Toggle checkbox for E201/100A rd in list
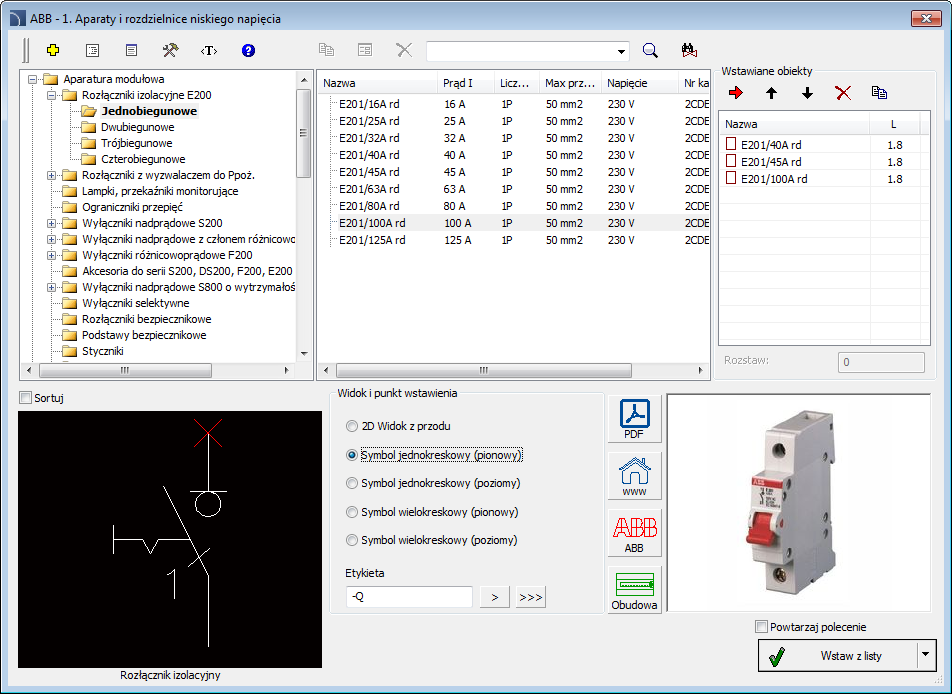The image size is (952, 694). (731, 178)
